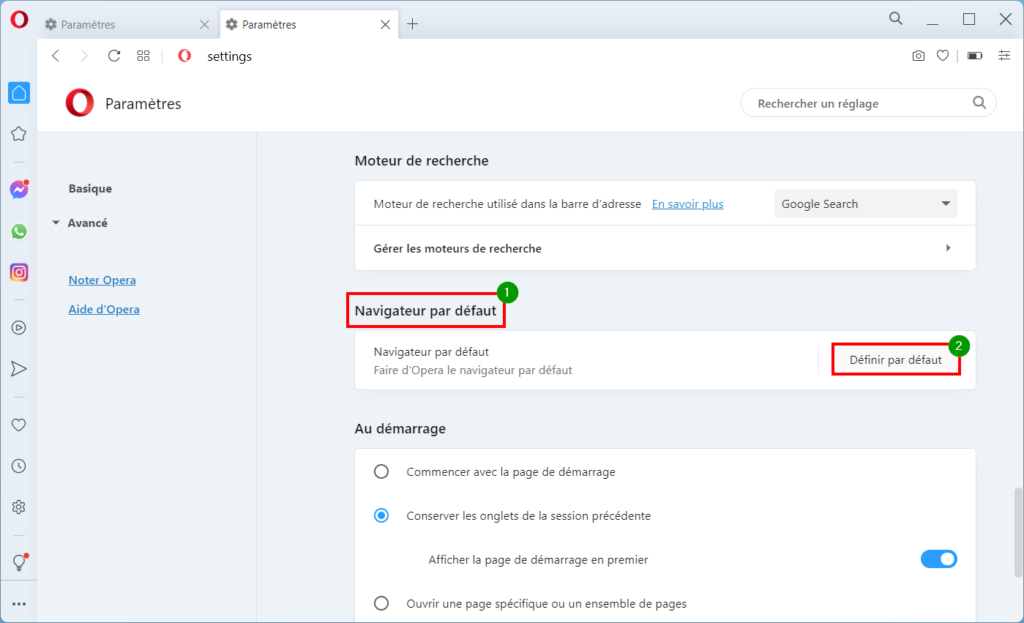1024x623 pixels.
Task: Click the page vertical scrollbar thumb
Action: [x=1018, y=532]
